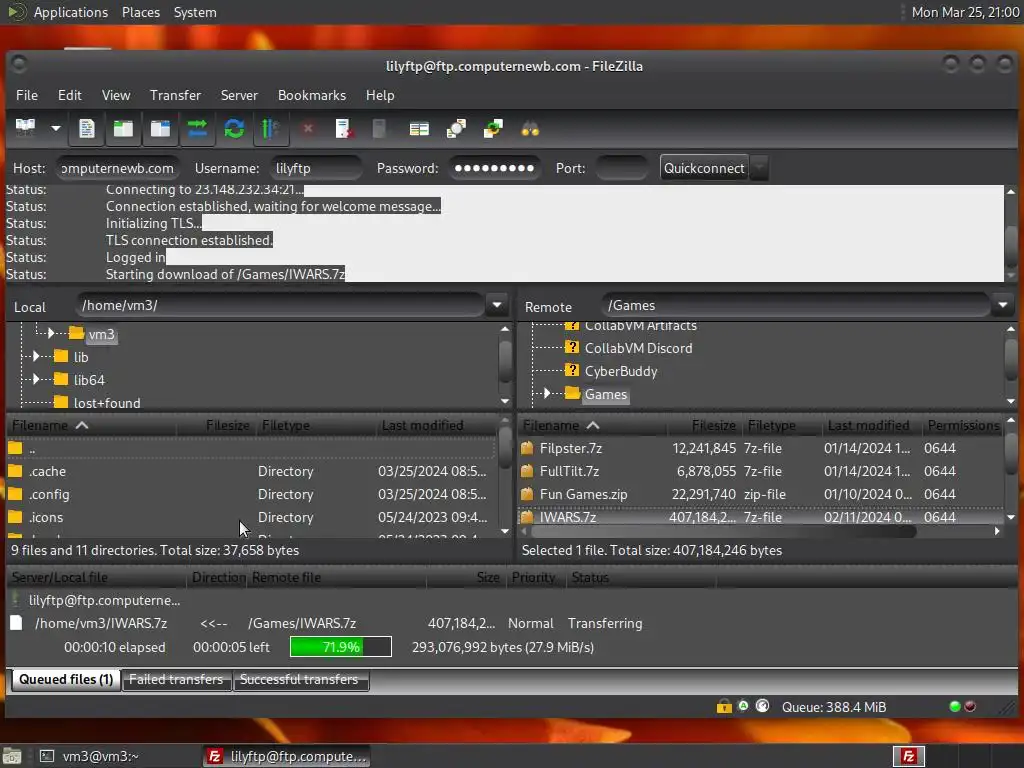Open the Transfer menu
The width and height of the screenshot is (1024, 768).
175,95
